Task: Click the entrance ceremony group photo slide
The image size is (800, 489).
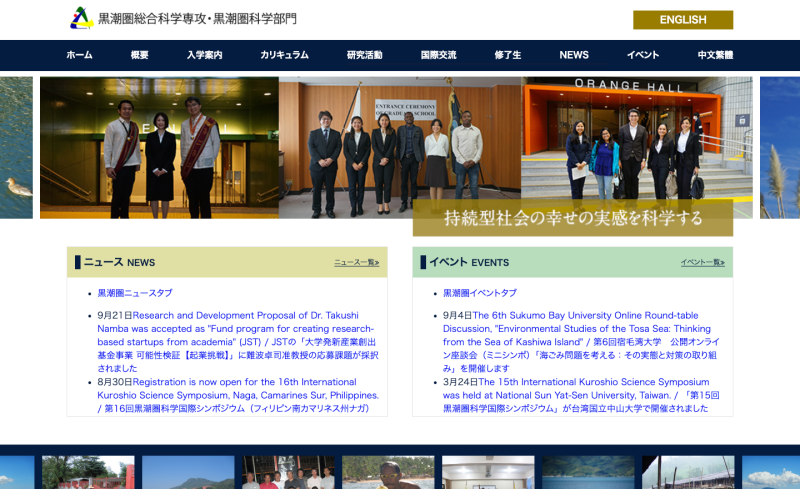Action: [x=399, y=148]
